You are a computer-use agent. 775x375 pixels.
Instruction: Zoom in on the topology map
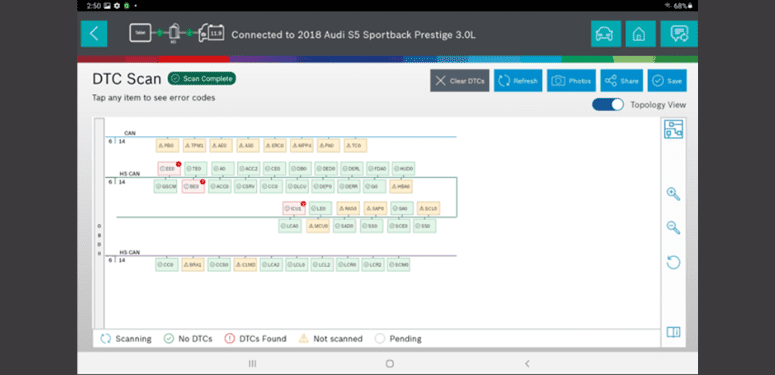pyautogui.click(x=673, y=194)
